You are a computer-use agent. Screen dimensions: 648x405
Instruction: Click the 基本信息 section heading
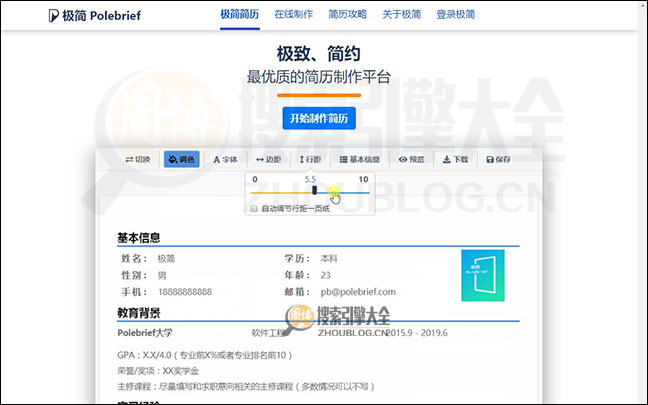tap(138, 238)
